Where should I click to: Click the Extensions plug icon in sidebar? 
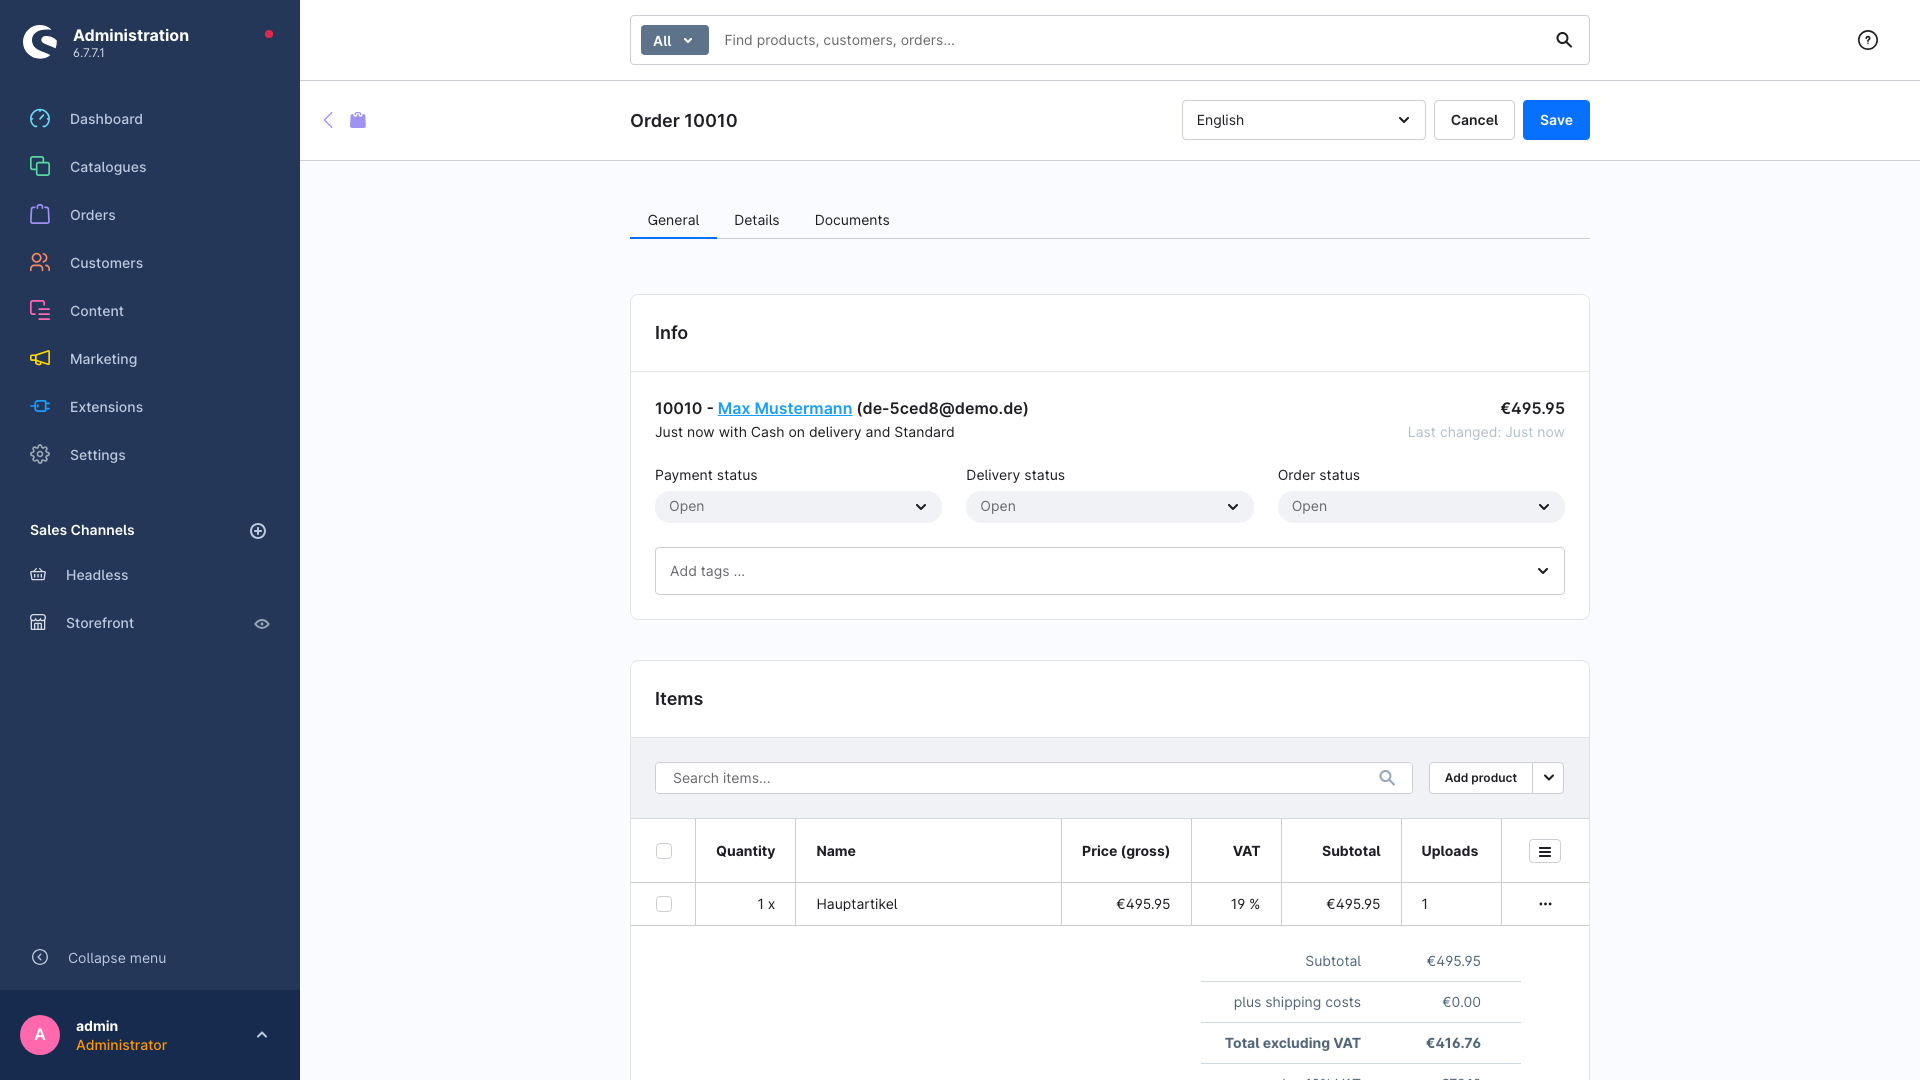pyautogui.click(x=40, y=407)
